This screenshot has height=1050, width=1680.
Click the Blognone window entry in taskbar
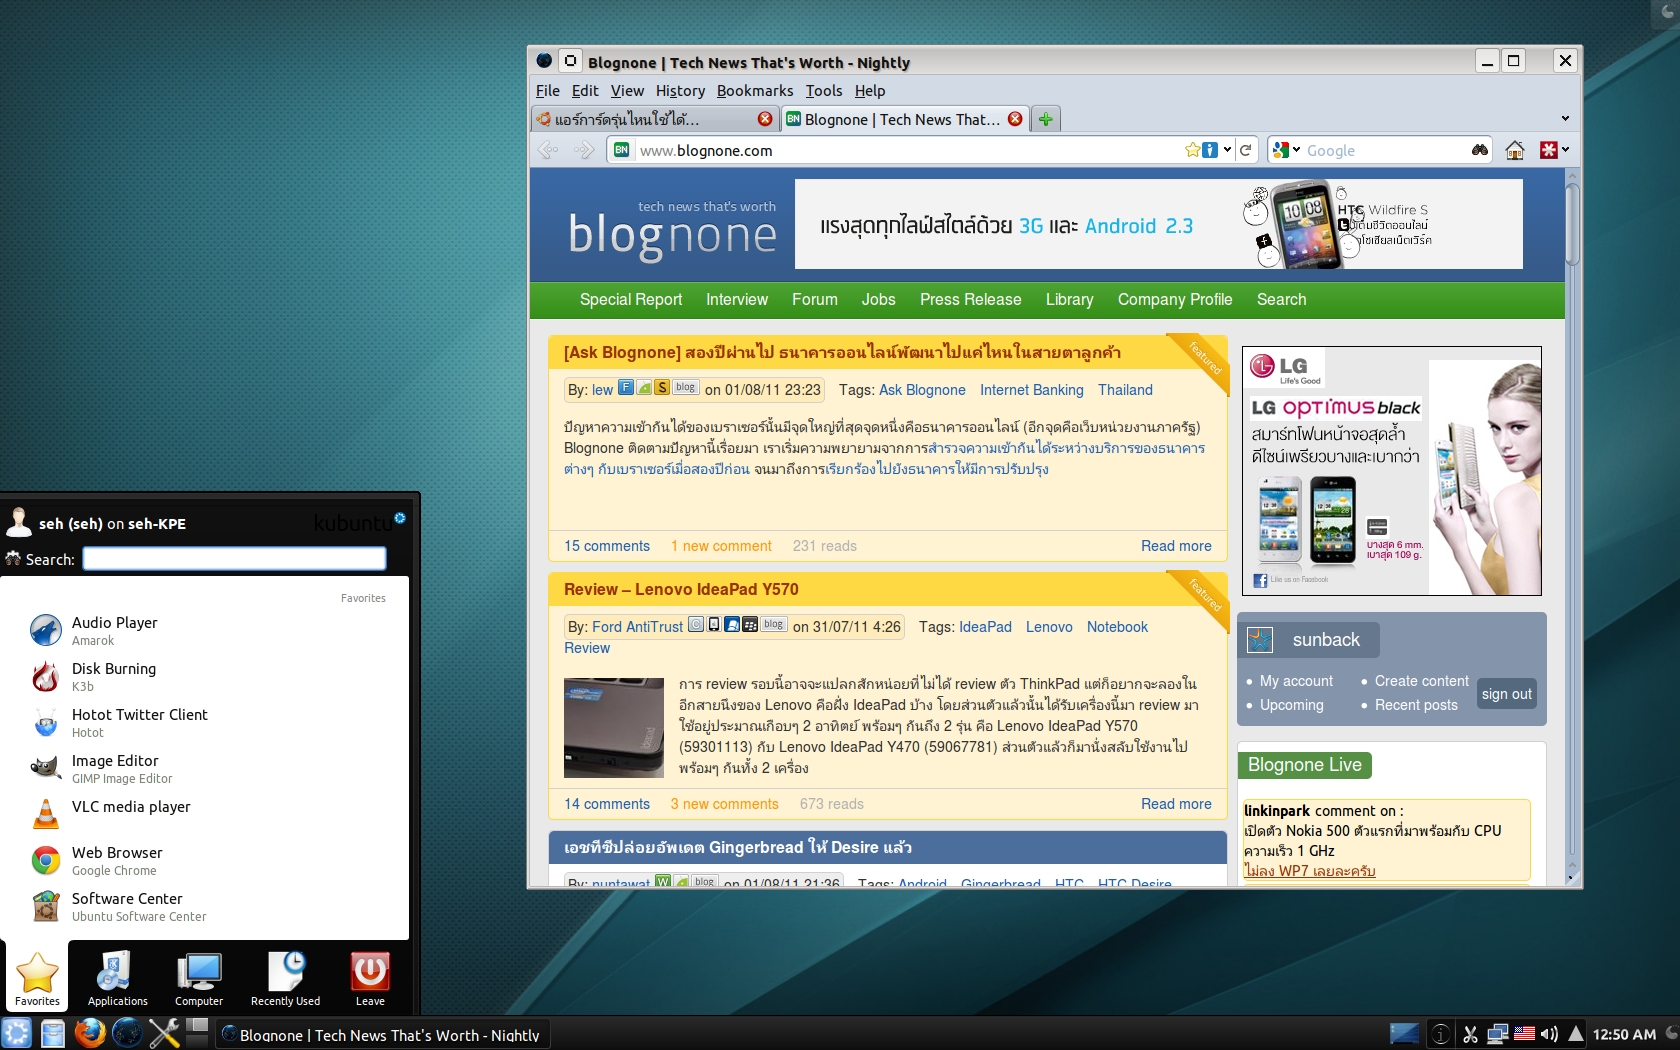pyautogui.click(x=382, y=1035)
